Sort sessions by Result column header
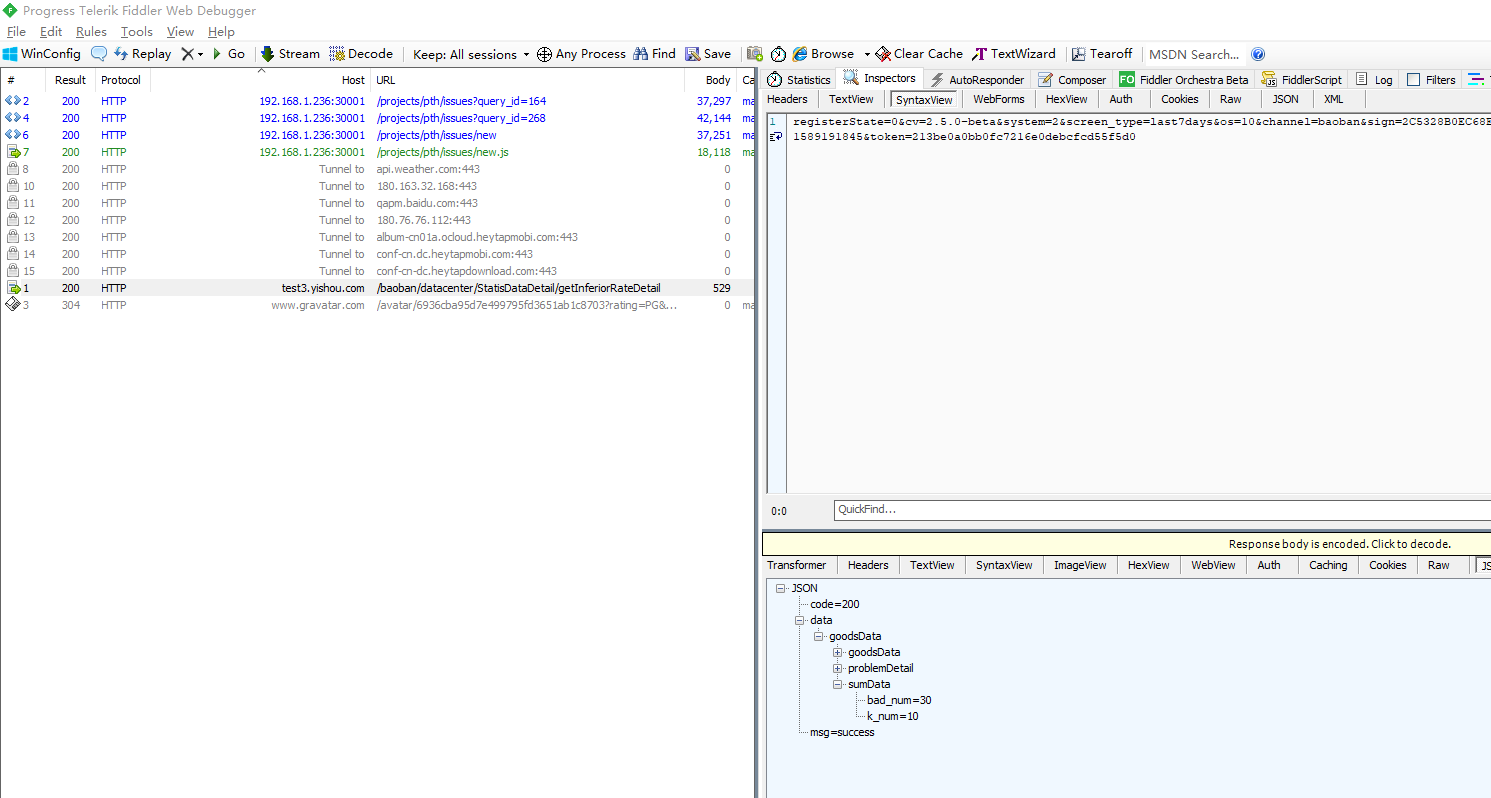Image resolution: width=1491 pixels, height=798 pixels. [71, 80]
